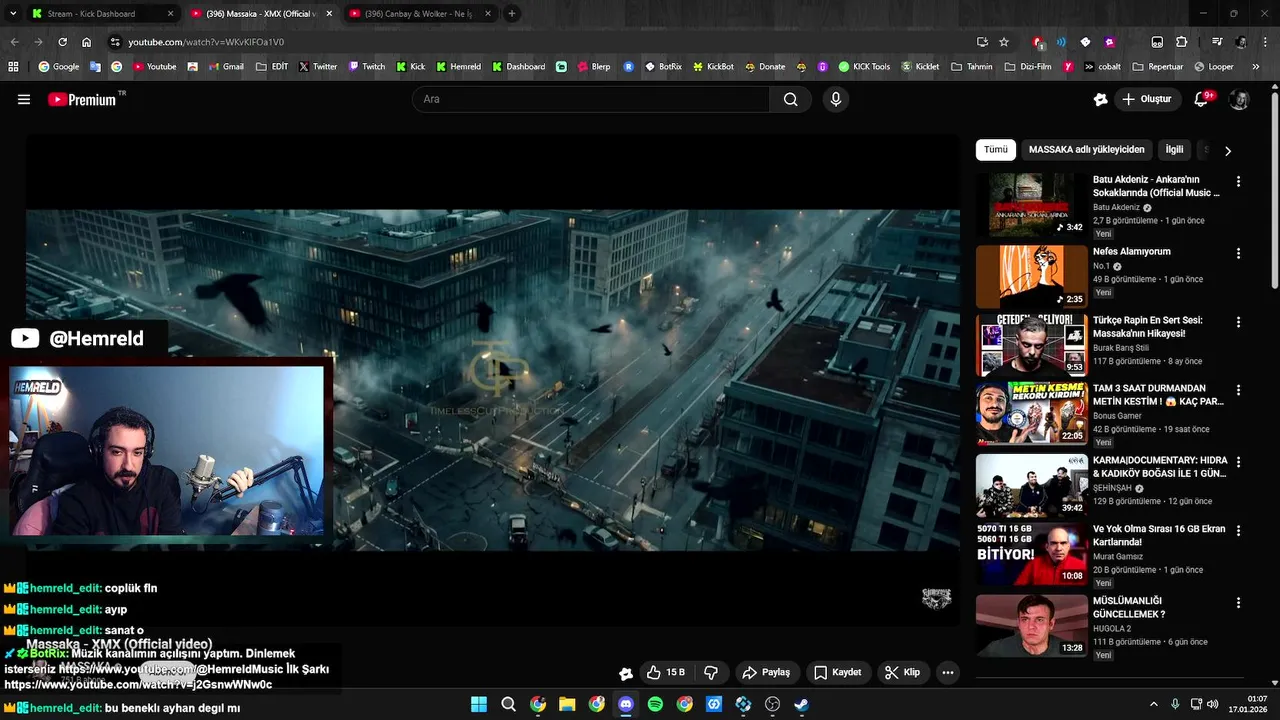Open options for Nefes Alamıyorum video
This screenshot has height=720, width=1280.
point(1238,253)
